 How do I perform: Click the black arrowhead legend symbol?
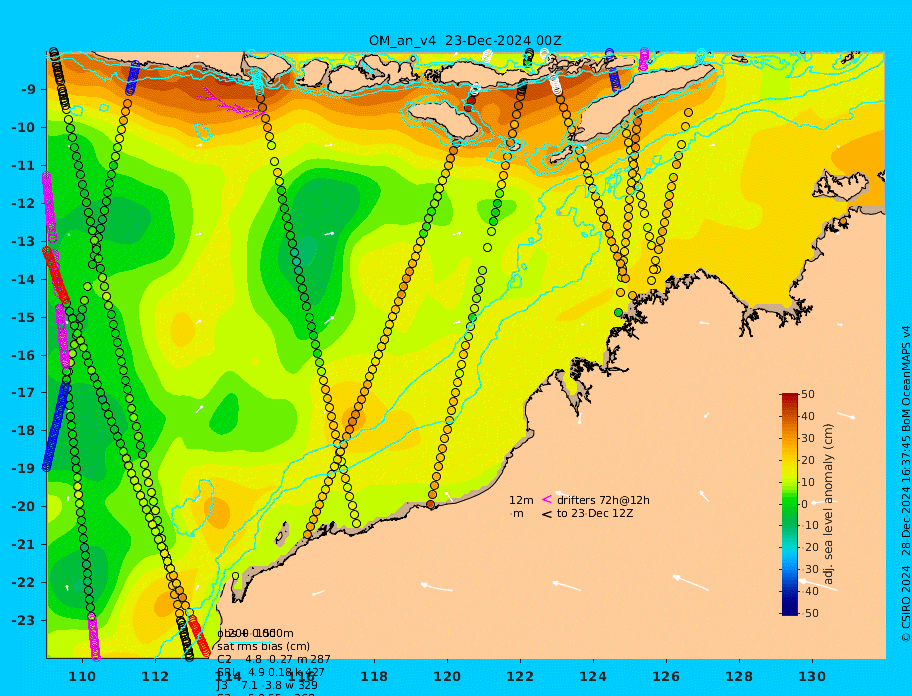point(547,514)
